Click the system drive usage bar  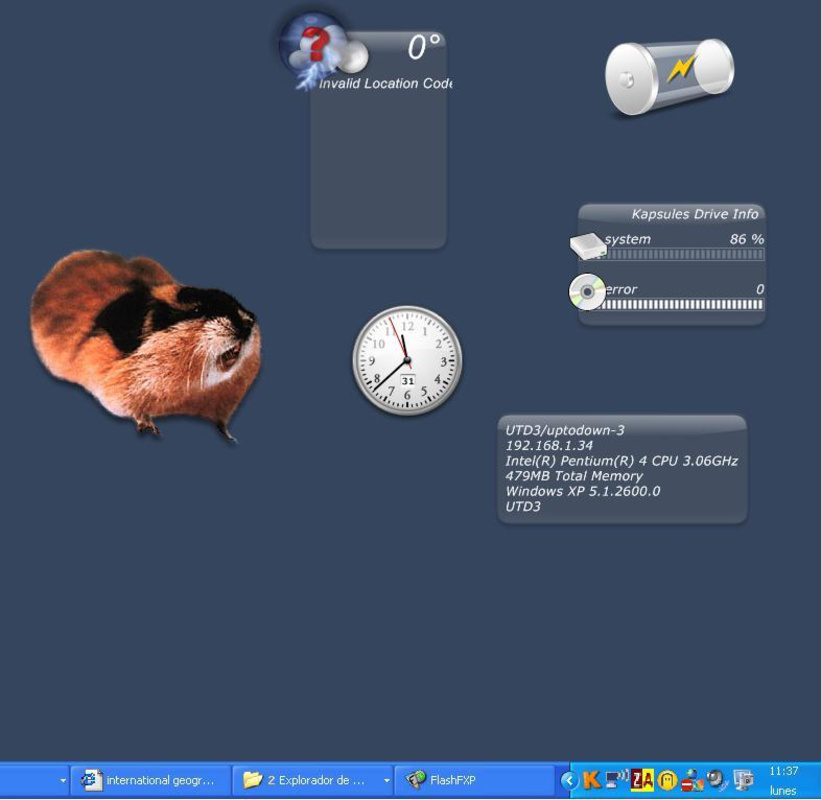[684, 254]
